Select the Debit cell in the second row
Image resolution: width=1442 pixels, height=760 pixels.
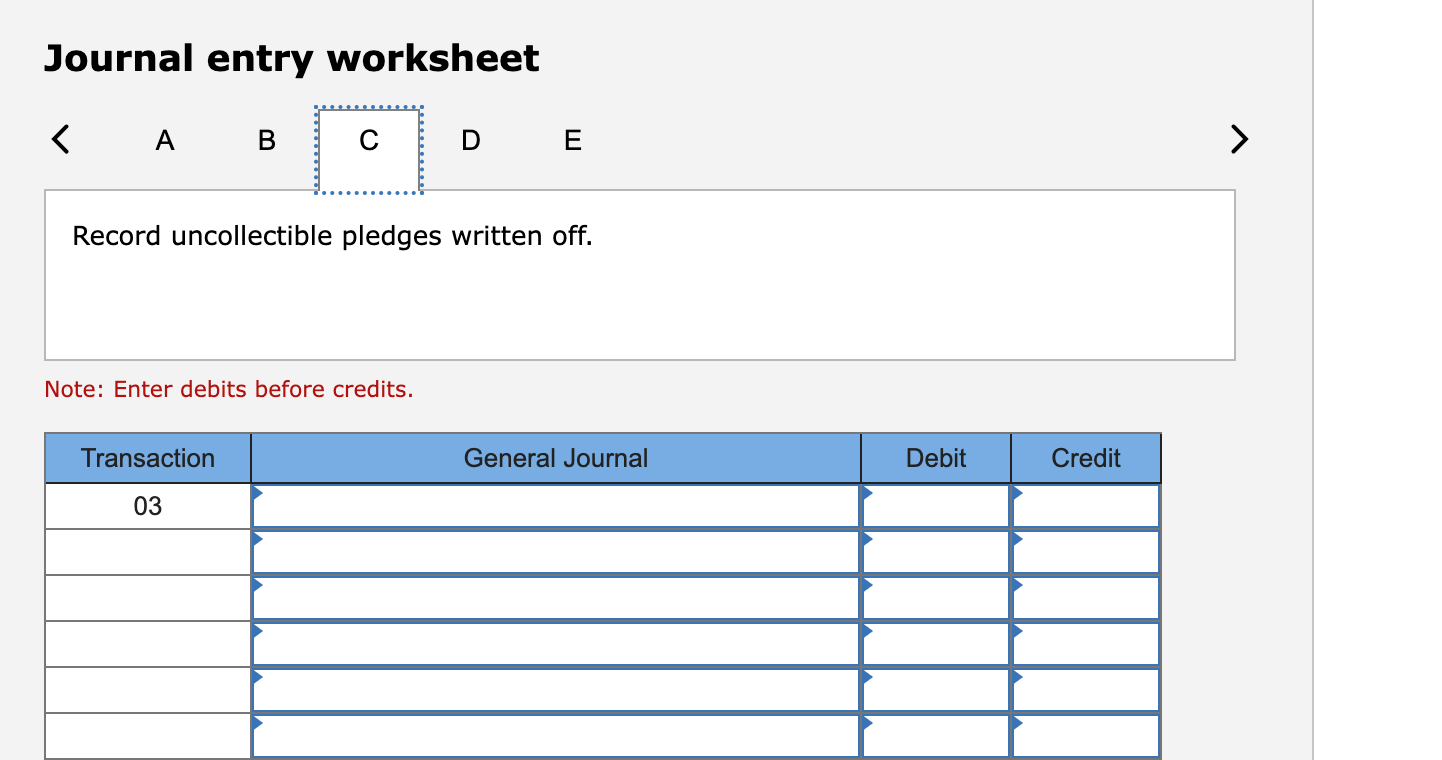coord(936,552)
